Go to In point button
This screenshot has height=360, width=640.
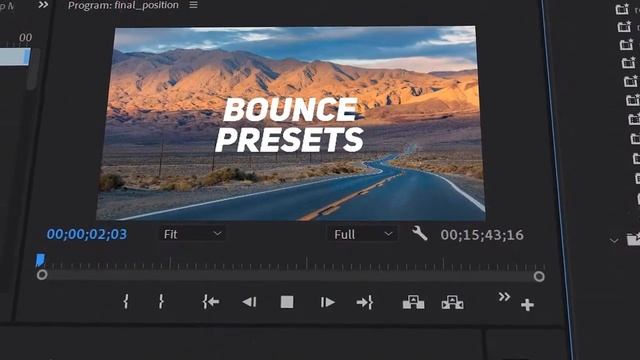(x=211, y=302)
